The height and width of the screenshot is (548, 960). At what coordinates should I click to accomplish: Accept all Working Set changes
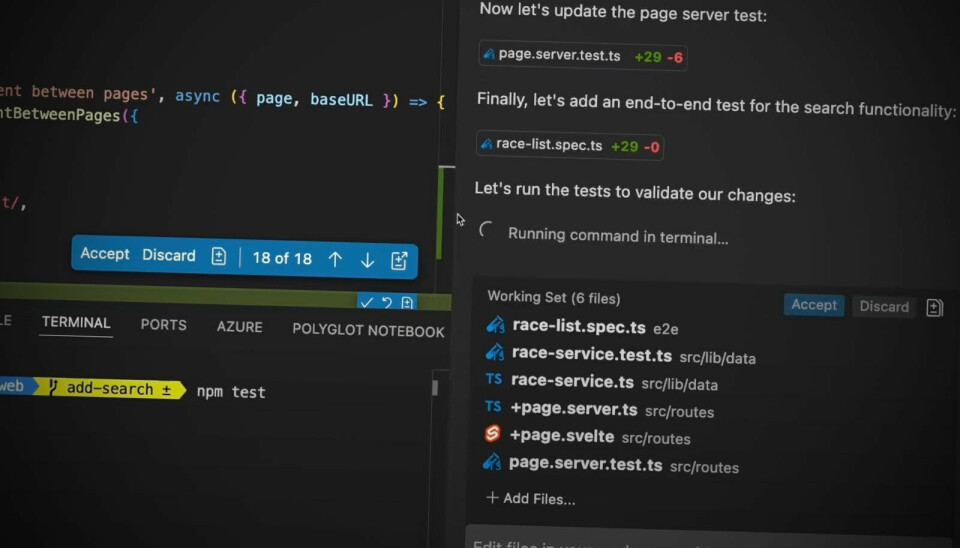814,305
